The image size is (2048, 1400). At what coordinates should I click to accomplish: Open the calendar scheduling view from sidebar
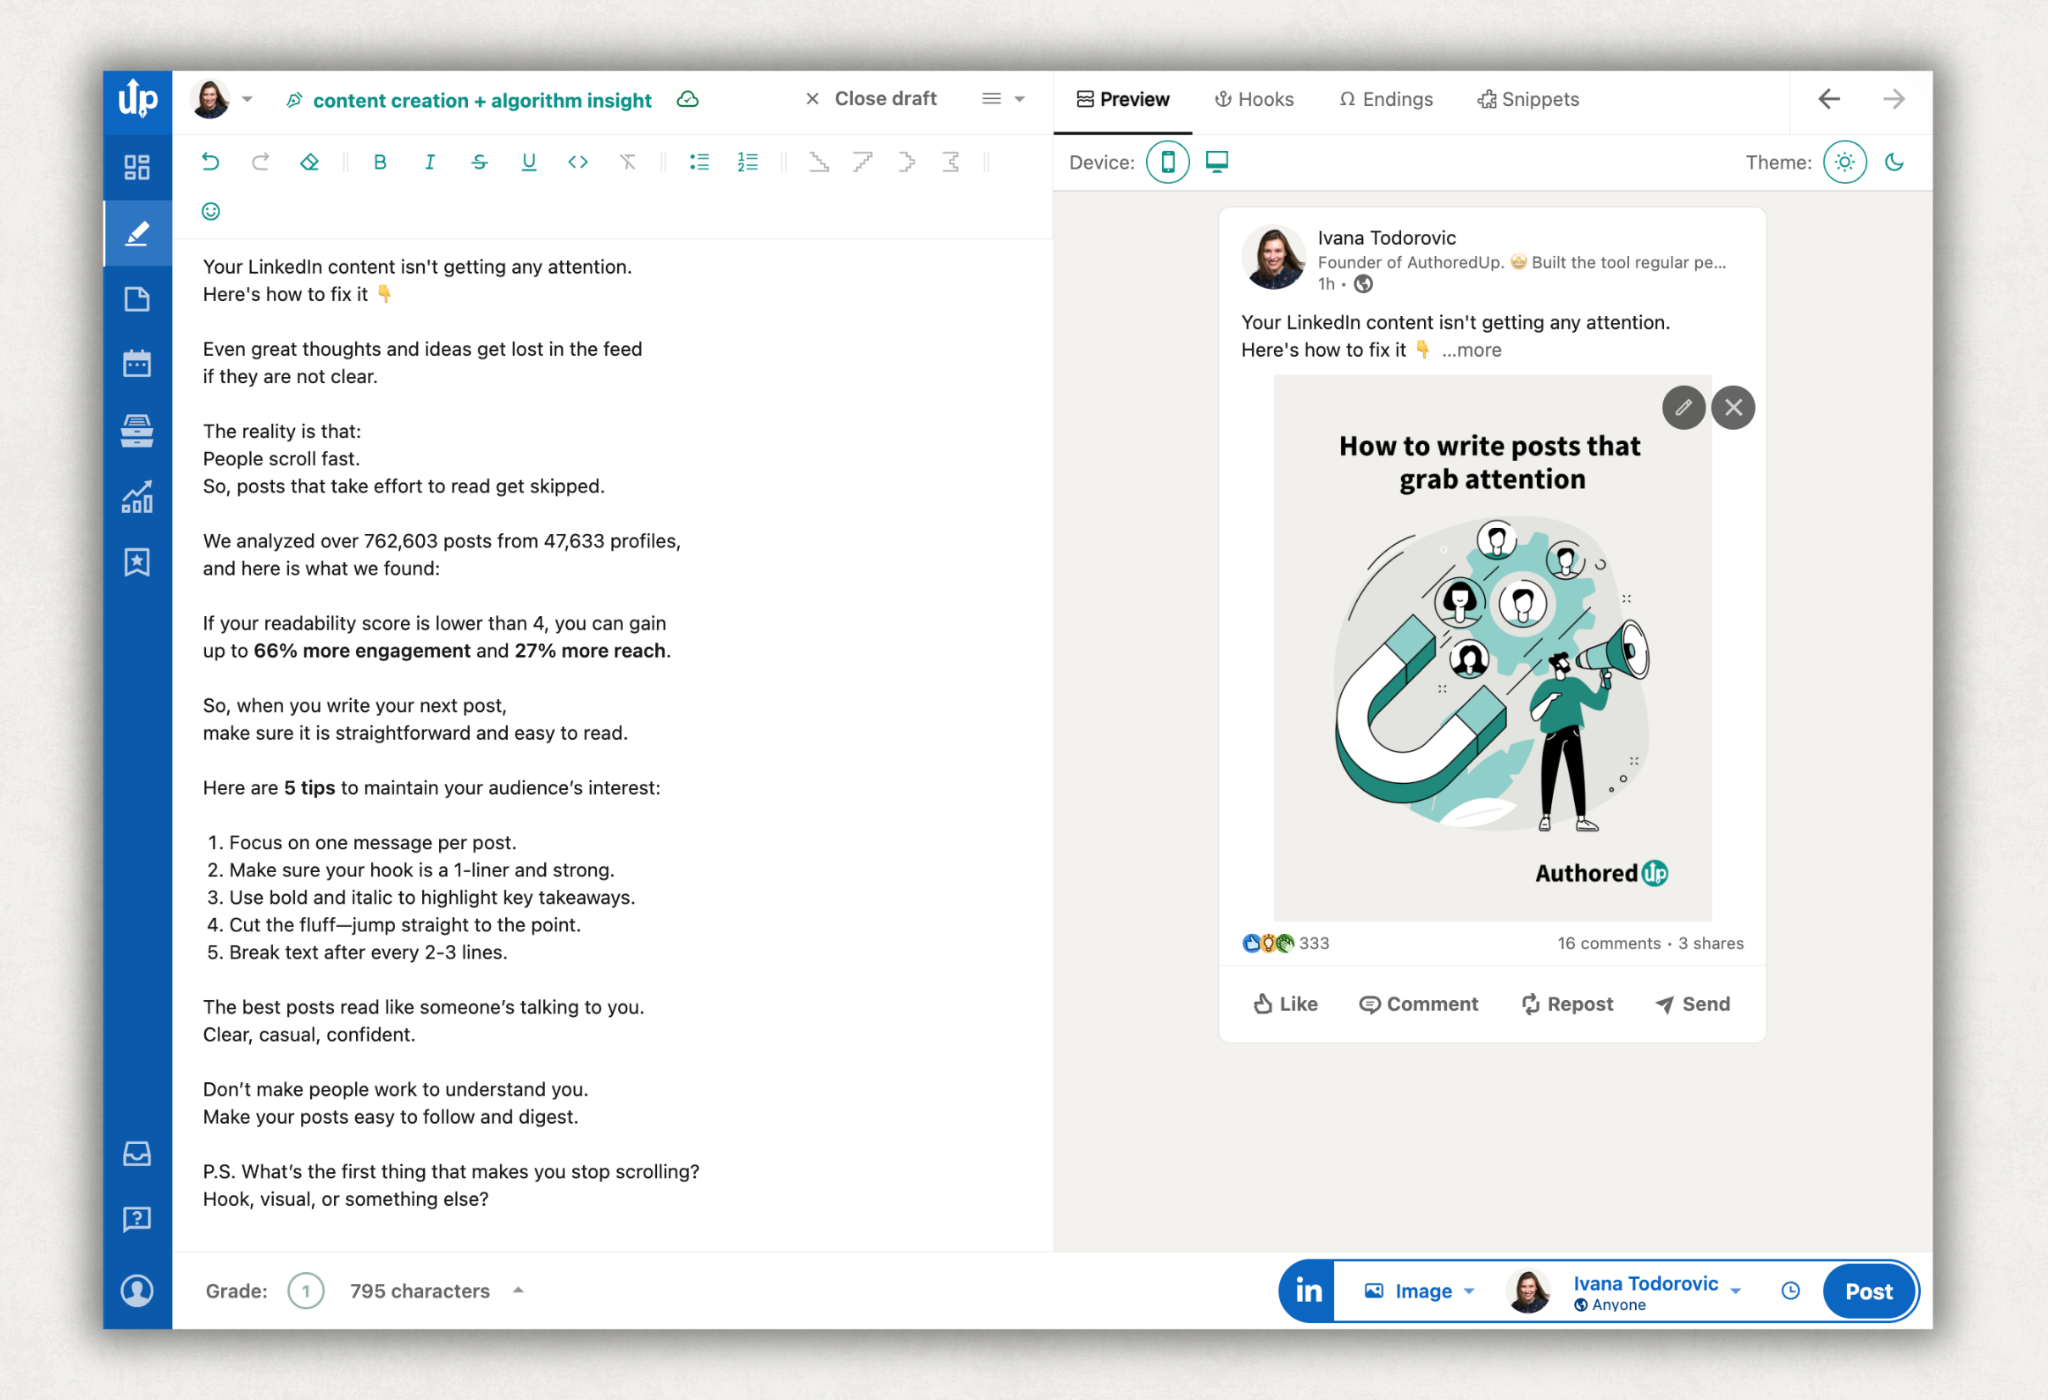click(x=137, y=363)
